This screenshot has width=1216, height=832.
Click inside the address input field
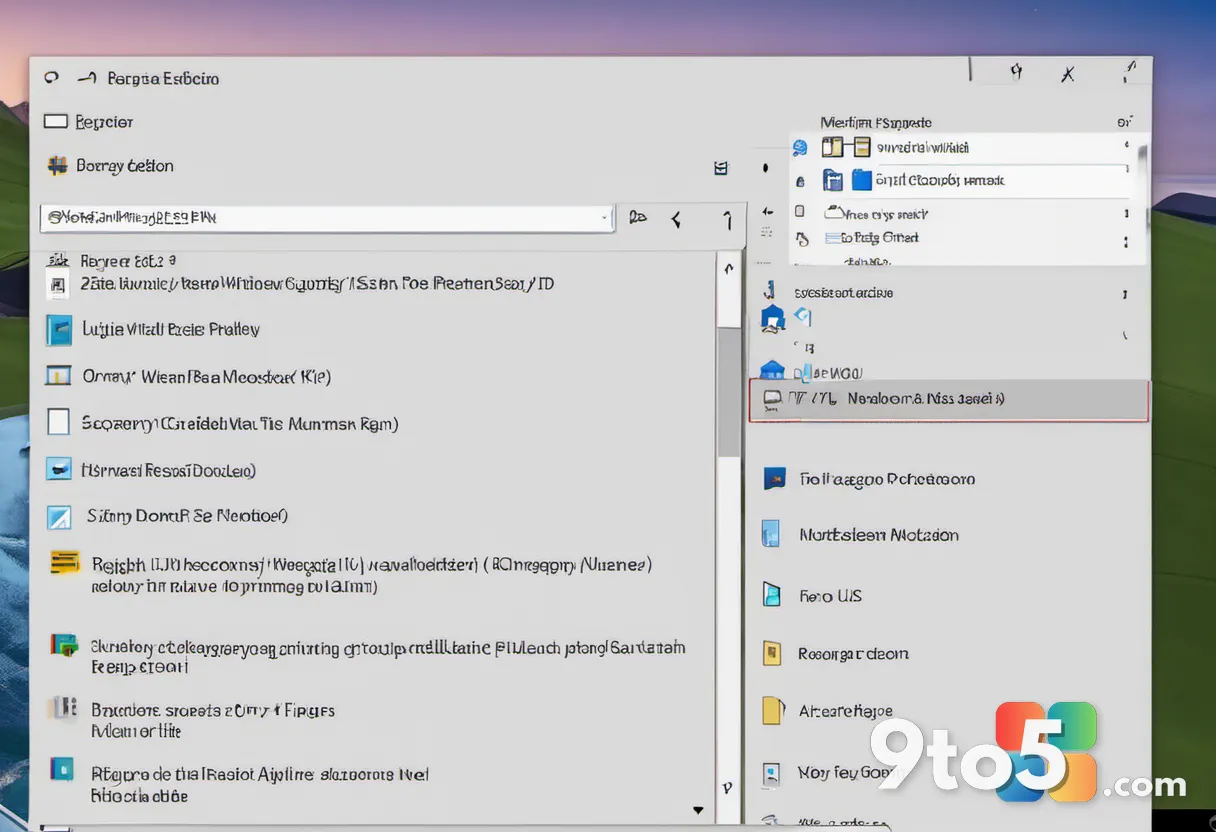(x=327, y=218)
